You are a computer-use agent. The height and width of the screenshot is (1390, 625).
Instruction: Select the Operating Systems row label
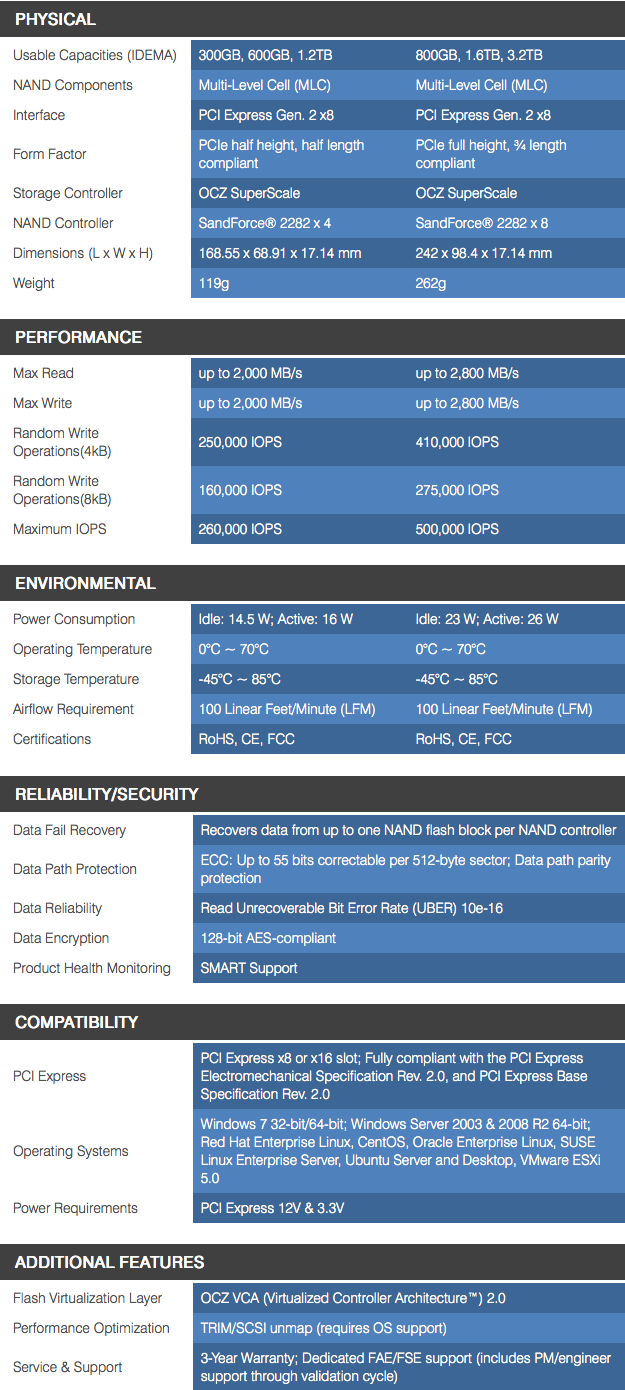click(71, 1151)
